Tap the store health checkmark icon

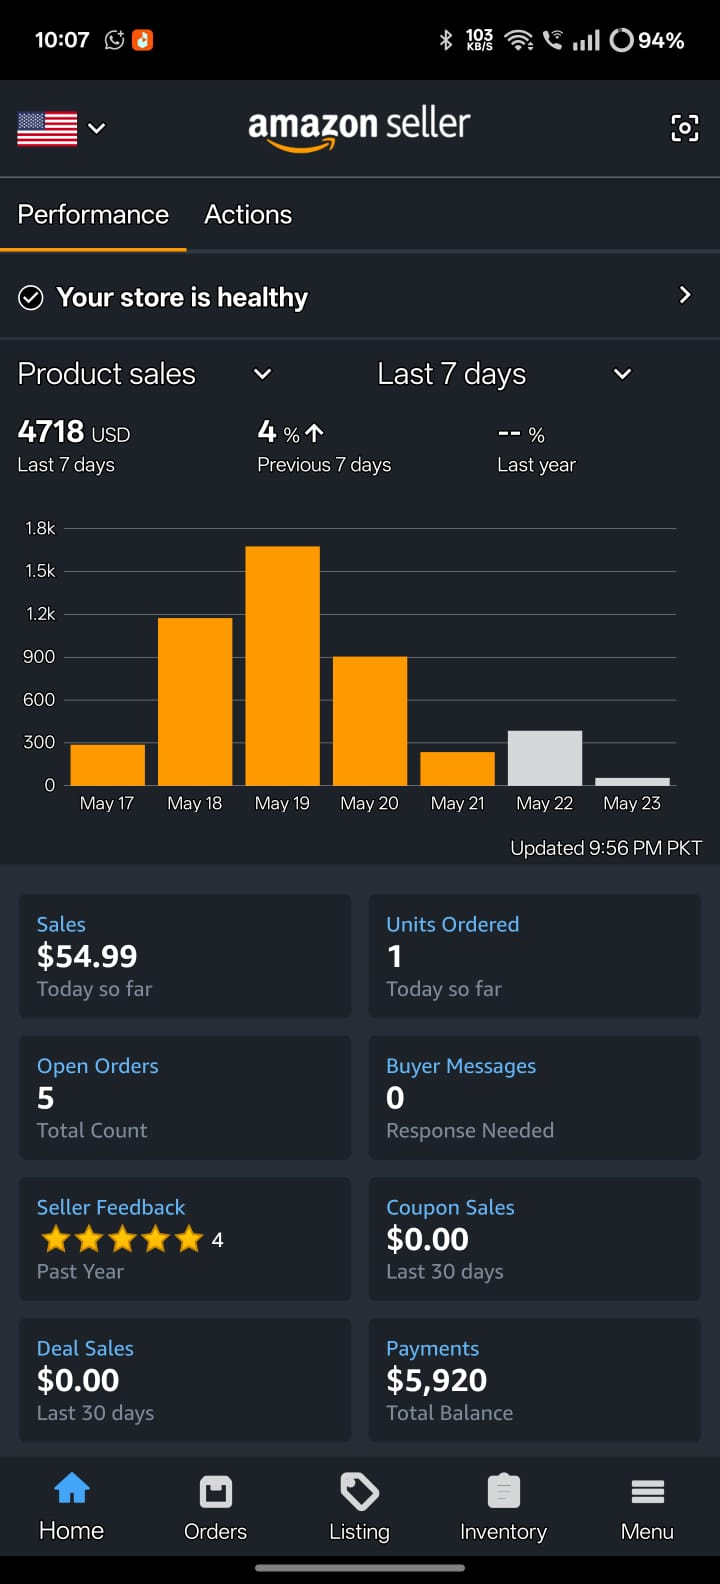pos(31,298)
